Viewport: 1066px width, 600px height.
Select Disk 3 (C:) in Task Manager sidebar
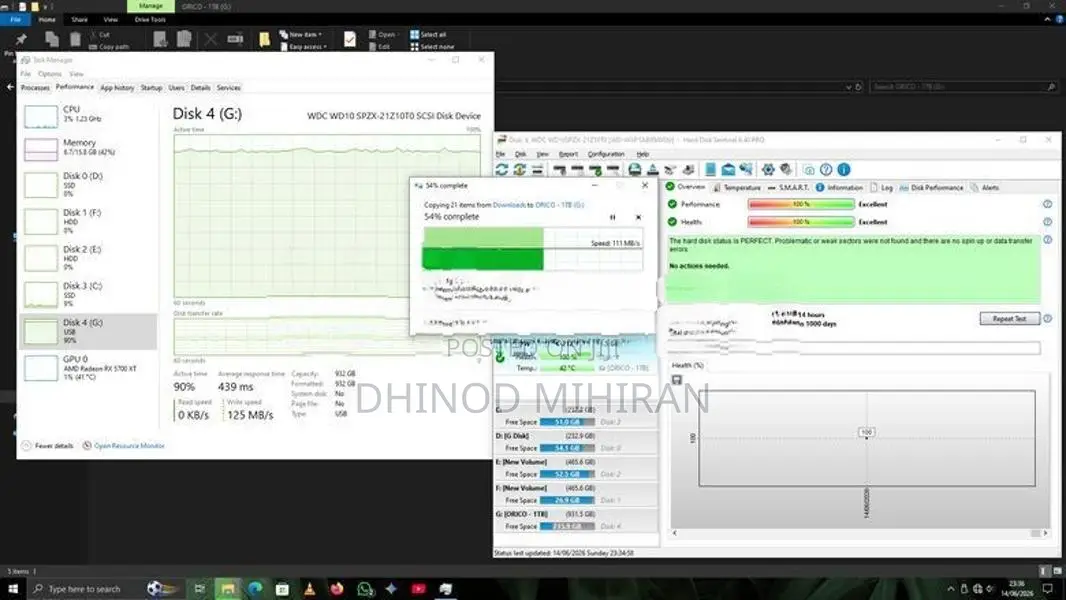point(88,294)
